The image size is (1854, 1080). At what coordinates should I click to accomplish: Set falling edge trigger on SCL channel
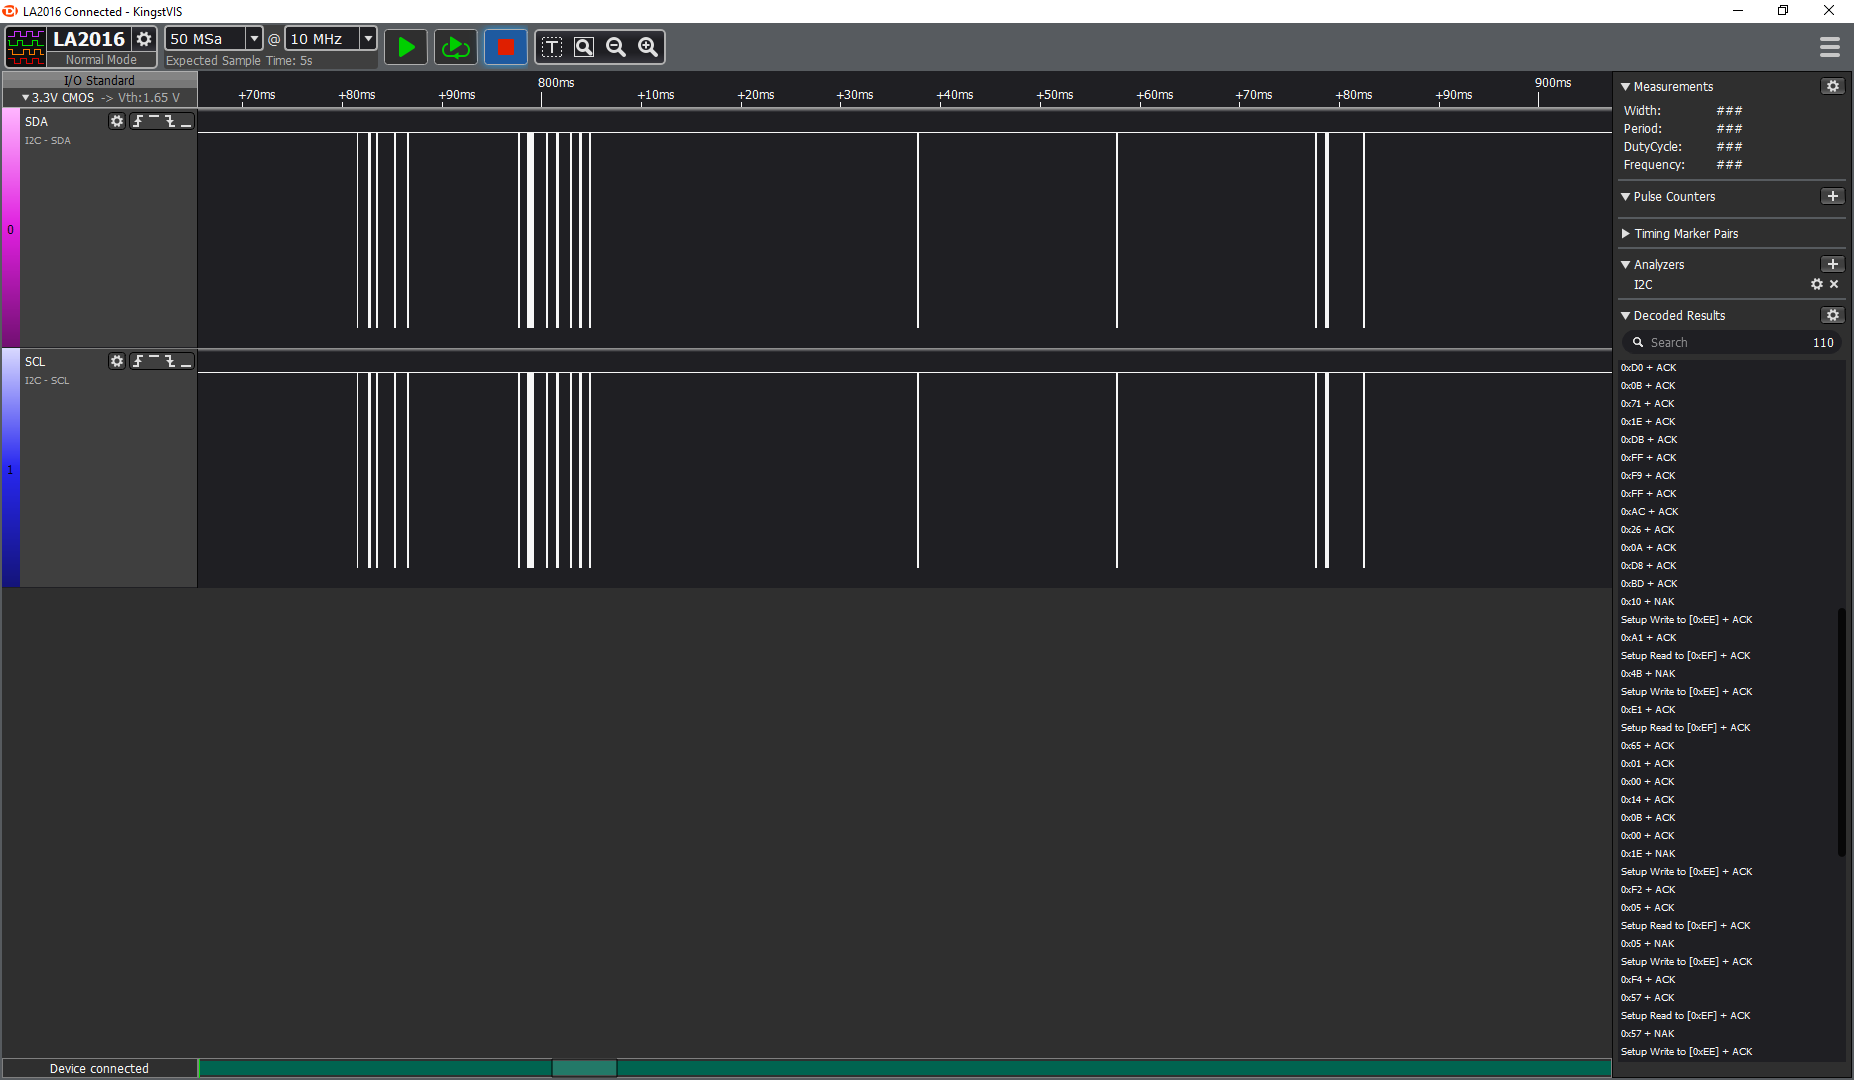click(x=170, y=361)
